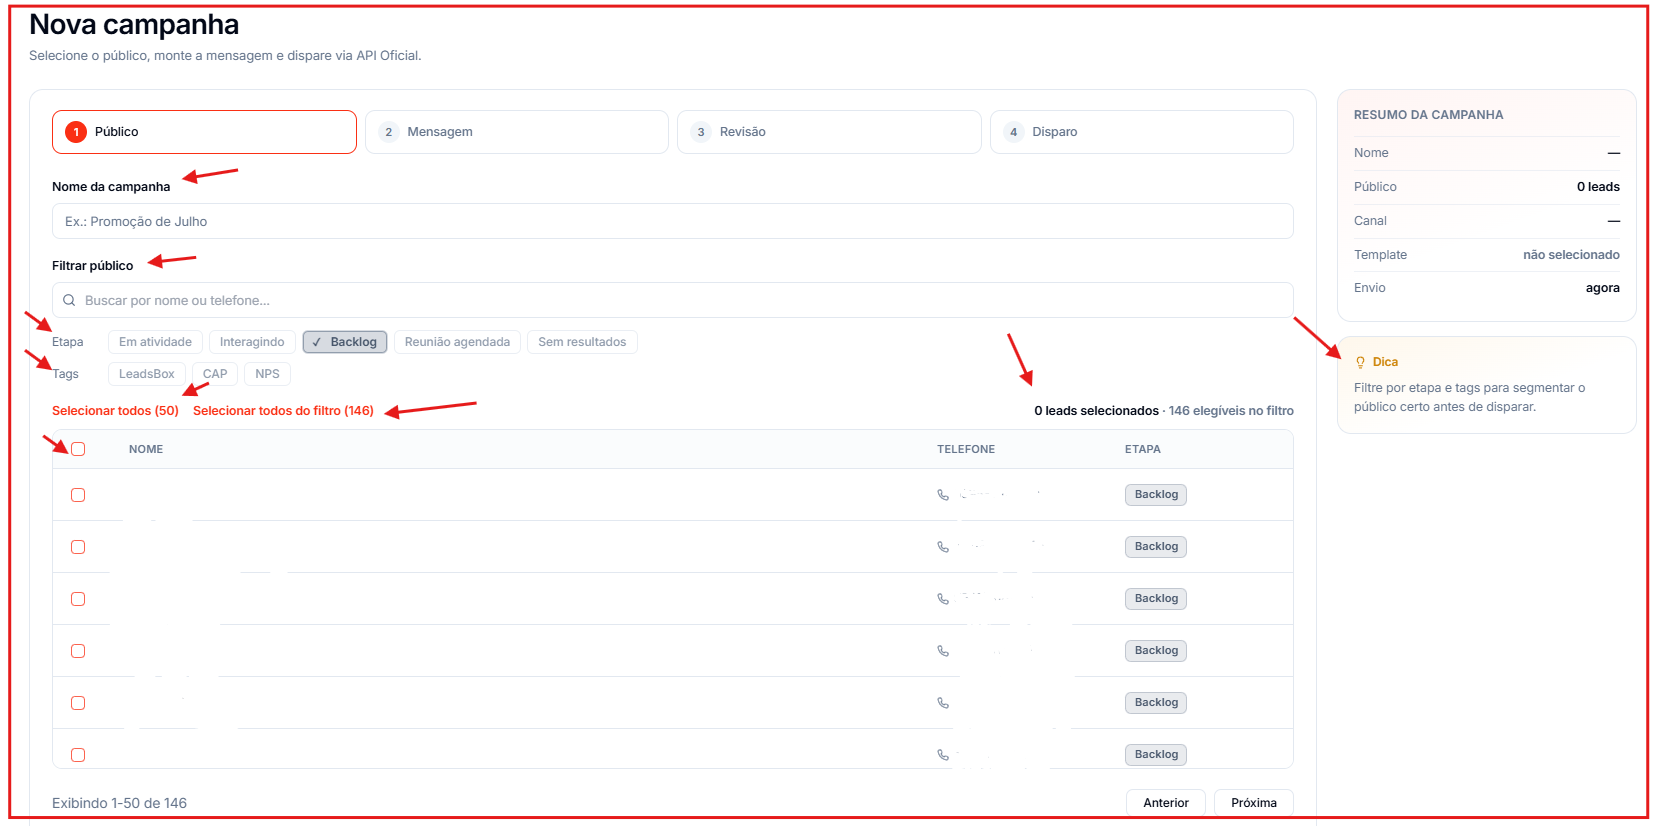Viewport: 1657px width, 826px height.
Task: Click the step number 3 badge
Action: click(x=701, y=132)
